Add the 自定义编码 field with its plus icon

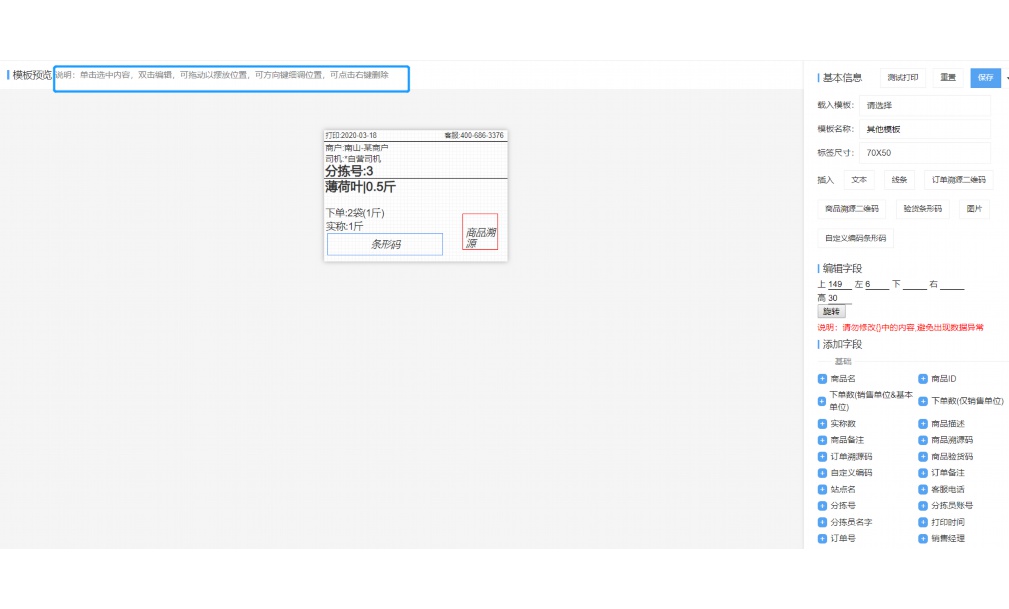pyautogui.click(x=822, y=473)
